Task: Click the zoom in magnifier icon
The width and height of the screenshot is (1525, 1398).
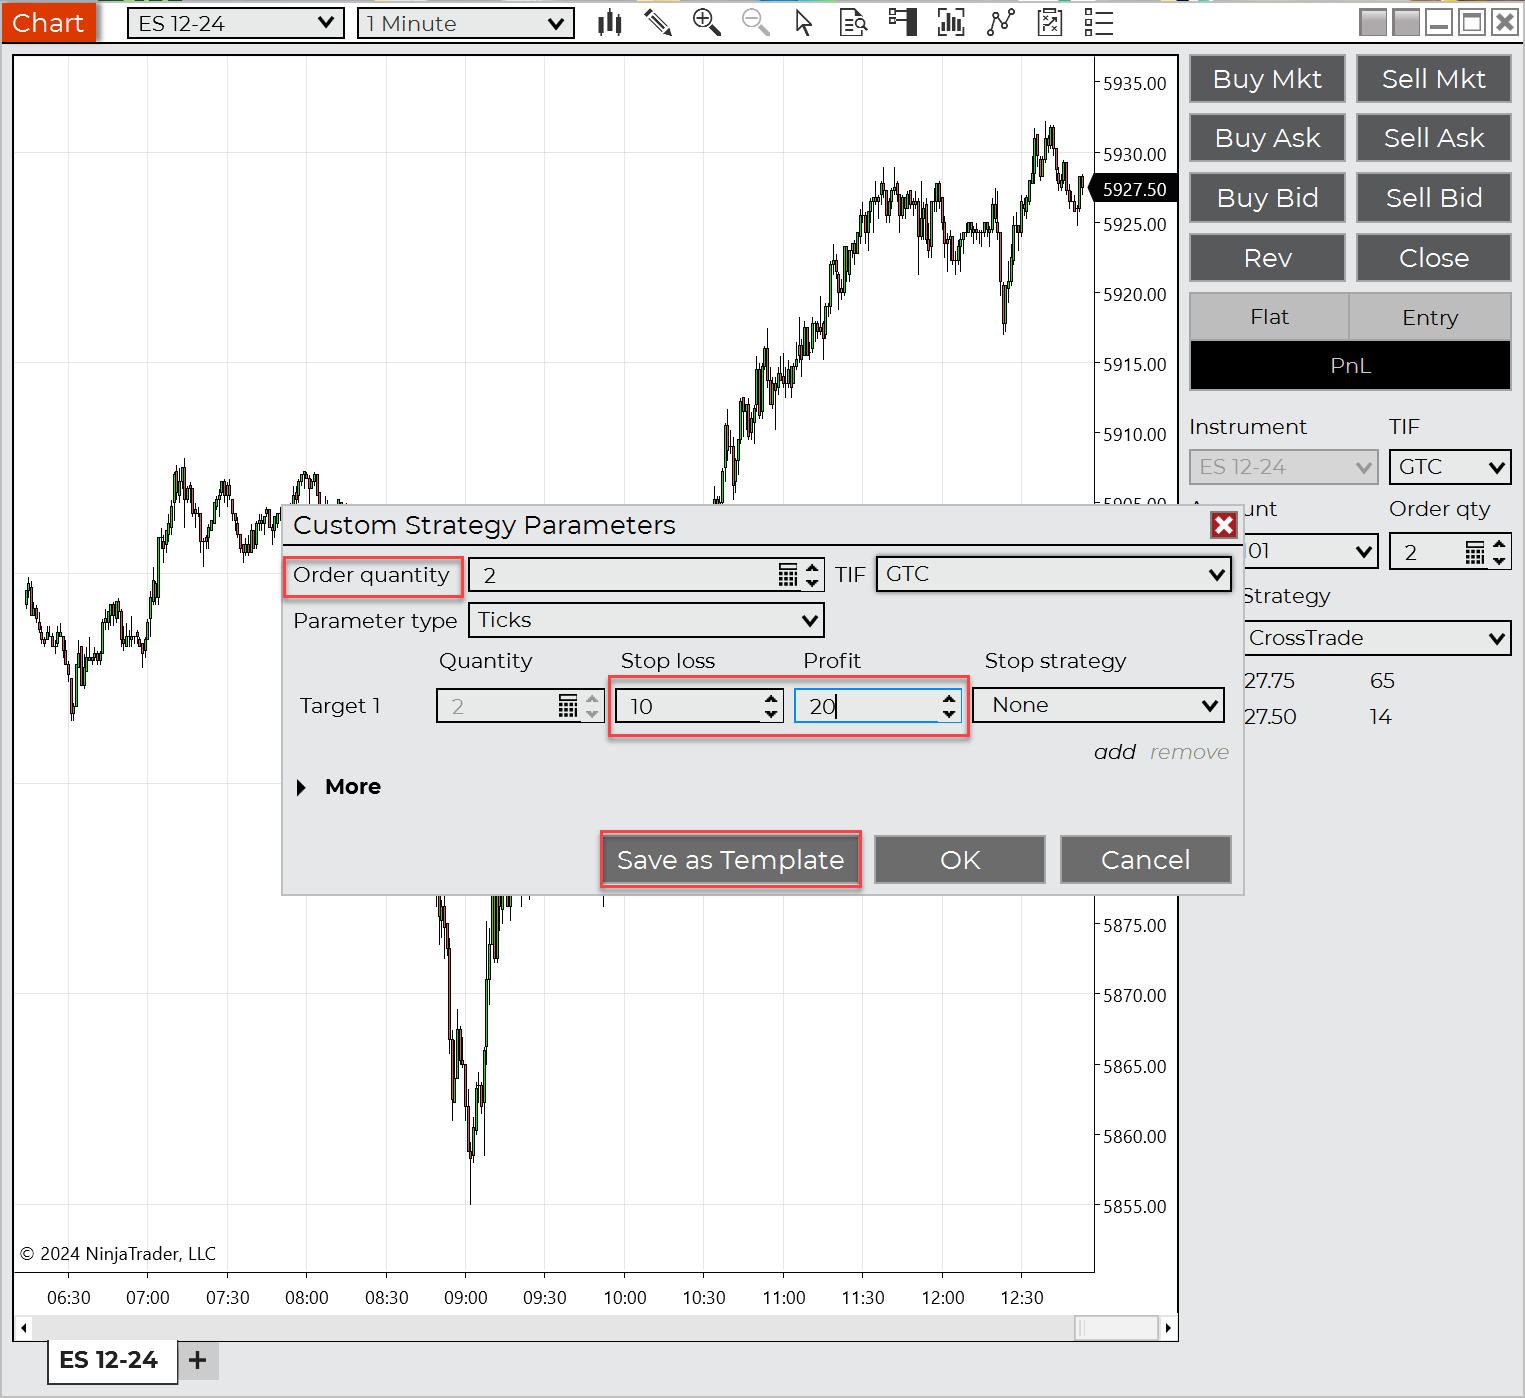Action: pyautogui.click(x=706, y=23)
